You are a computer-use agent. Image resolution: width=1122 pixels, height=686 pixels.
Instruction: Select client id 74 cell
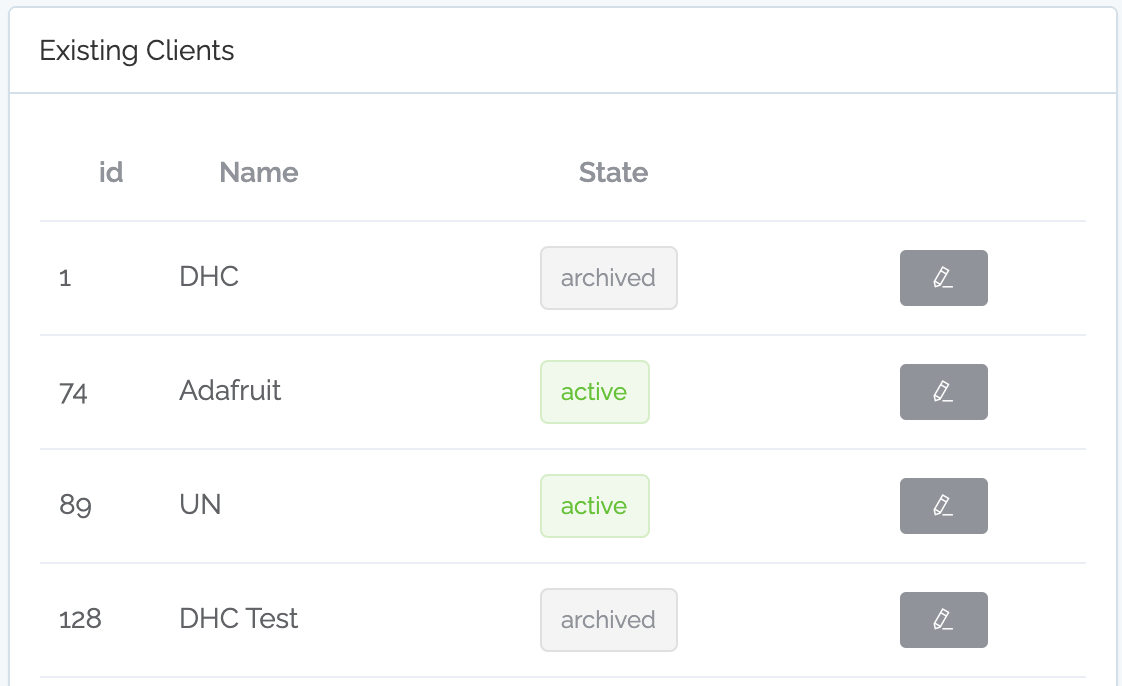[73, 392]
